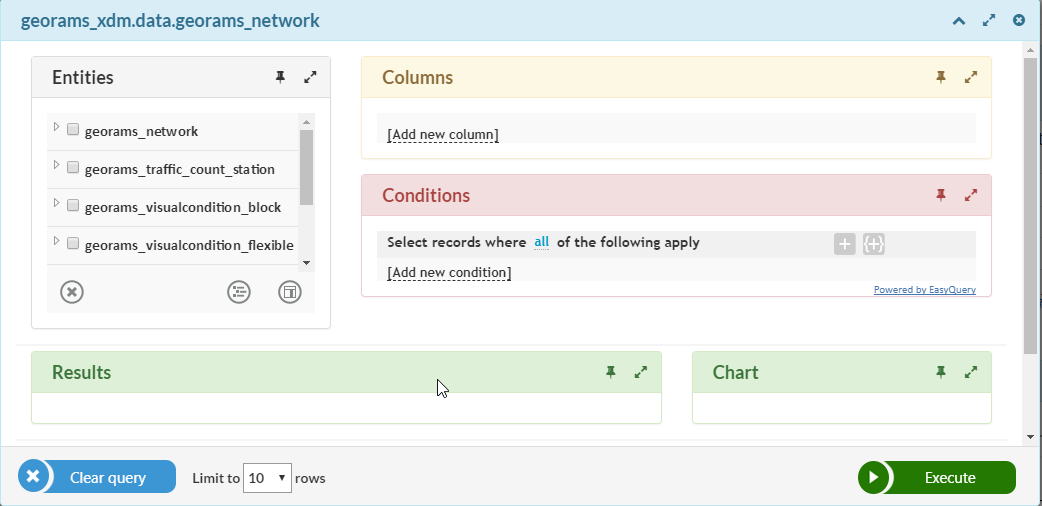Expand the Chart panel
The width and height of the screenshot is (1042, 506).
coord(971,372)
